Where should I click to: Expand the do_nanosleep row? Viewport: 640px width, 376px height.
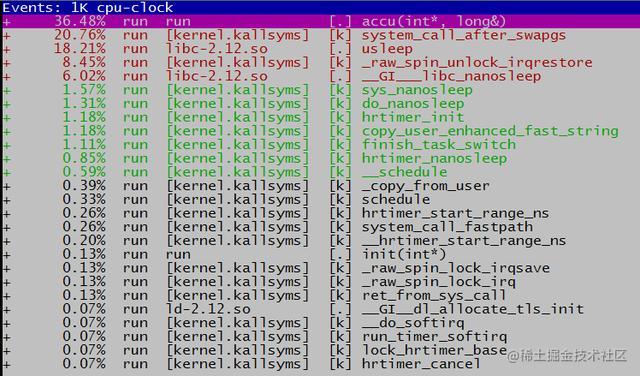point(7,105)
